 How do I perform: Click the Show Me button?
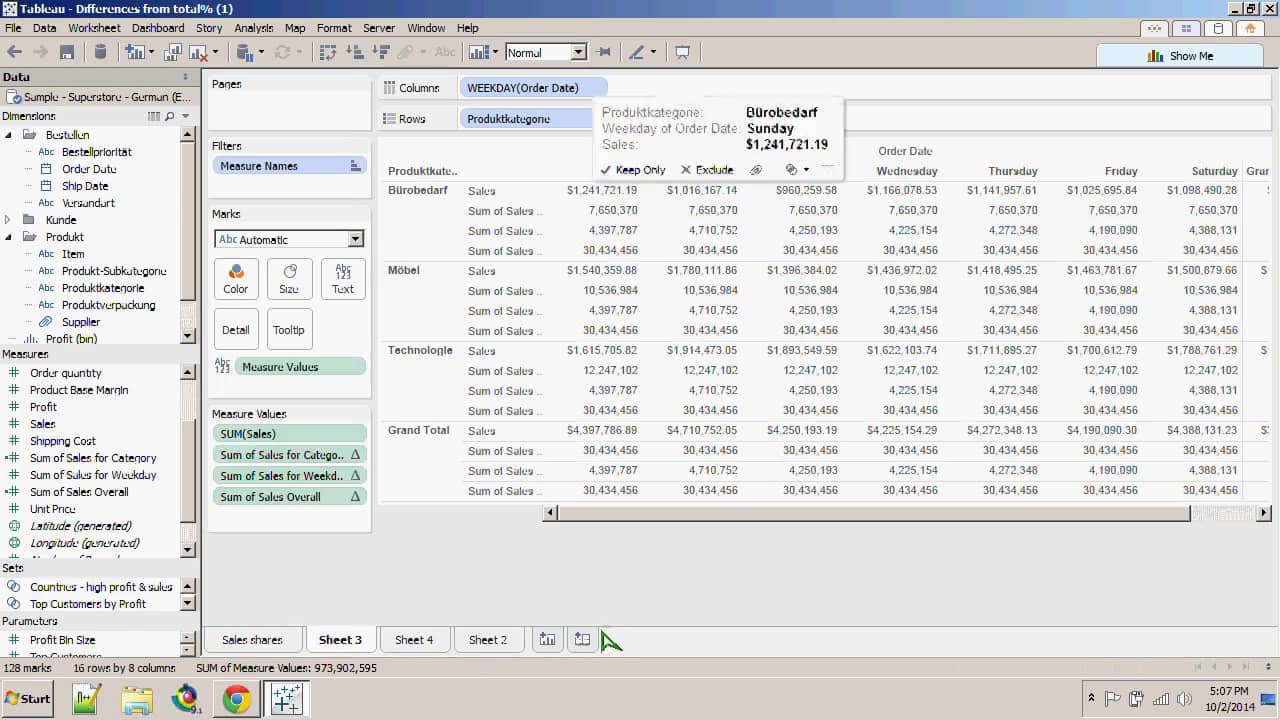click(x=1181, y=56)
